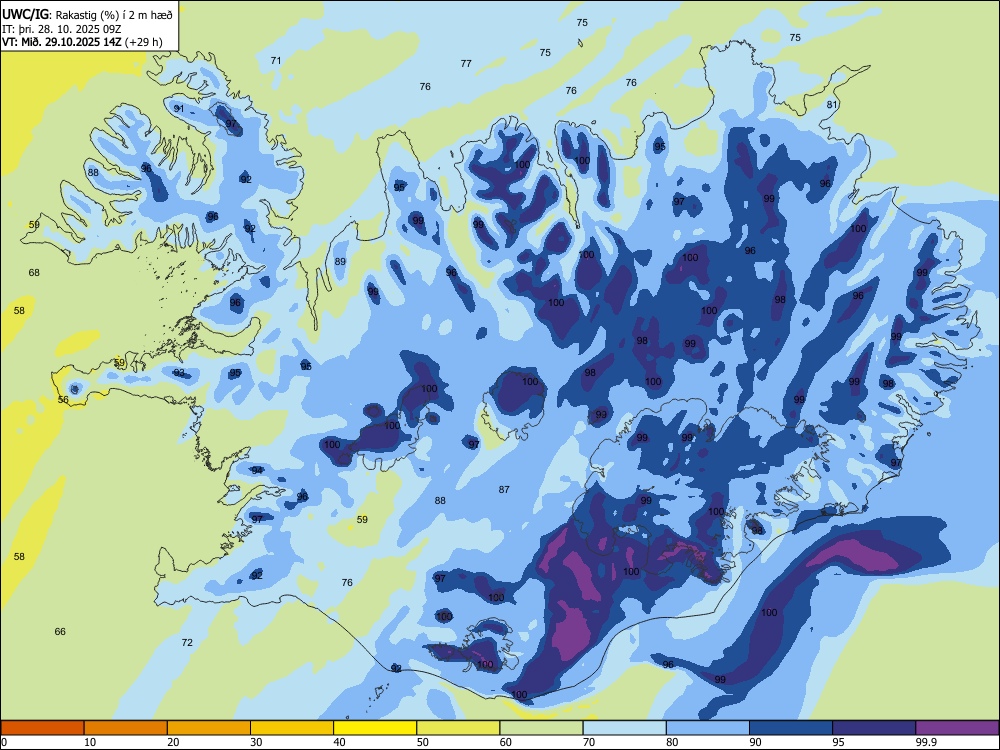Click the legend tick label '30'
Image resolution: width=1000 pixels, height=750 pixels.
[x=256, y=742]
